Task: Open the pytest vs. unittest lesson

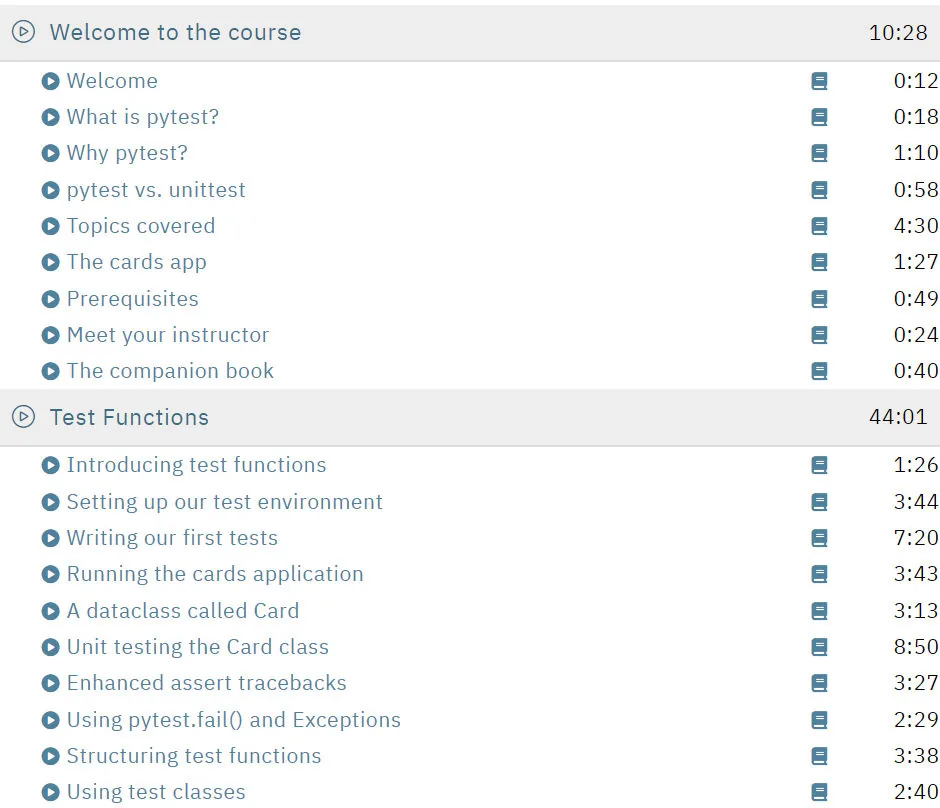Action: click(156, 190)
